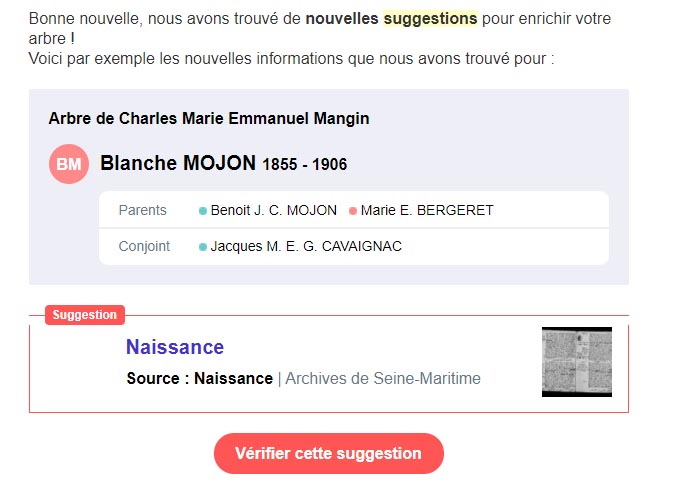Click the teal dot beside Benoit J. C. MOJON

pos(202,211)
